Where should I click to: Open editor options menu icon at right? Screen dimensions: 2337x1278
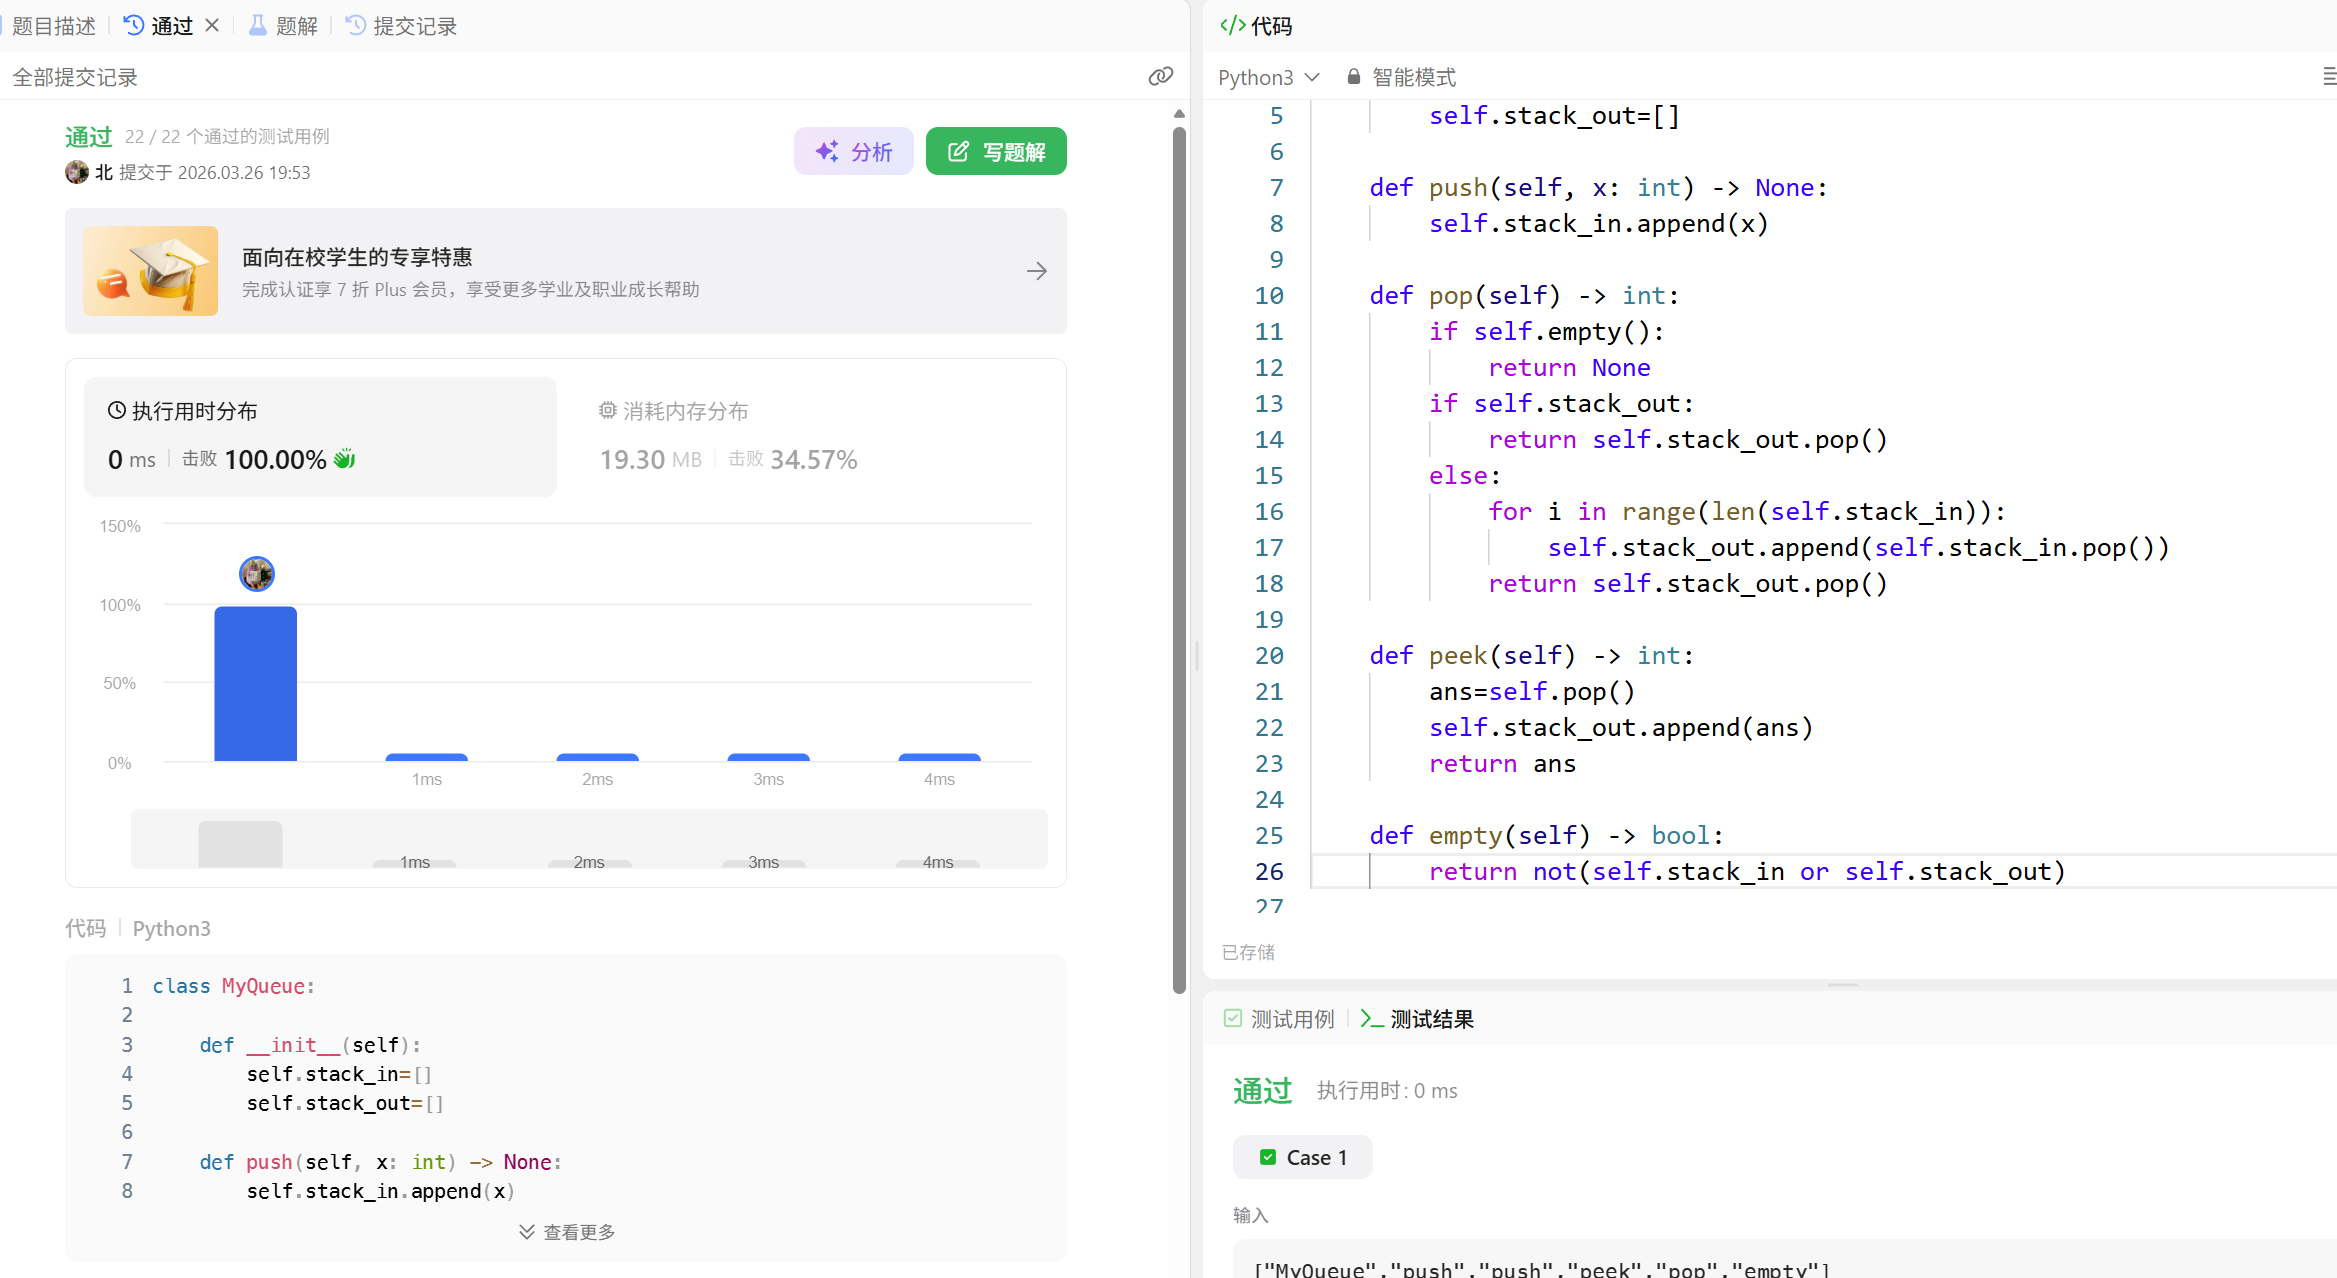[x=2328, y=76]
